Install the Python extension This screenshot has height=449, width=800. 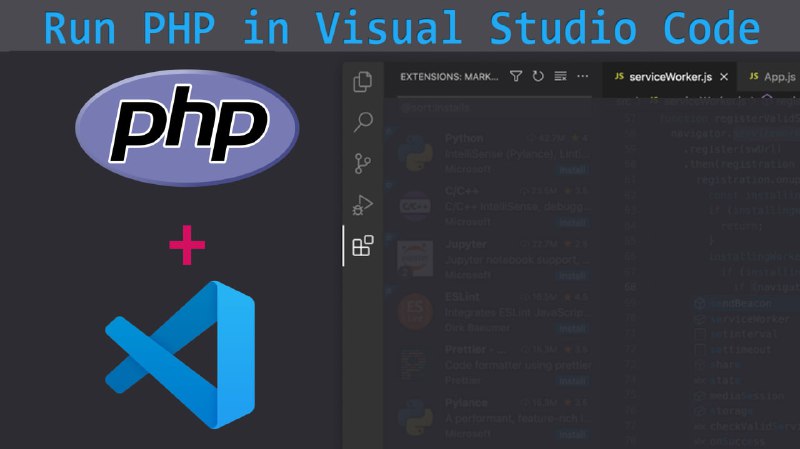pos(572,170)
